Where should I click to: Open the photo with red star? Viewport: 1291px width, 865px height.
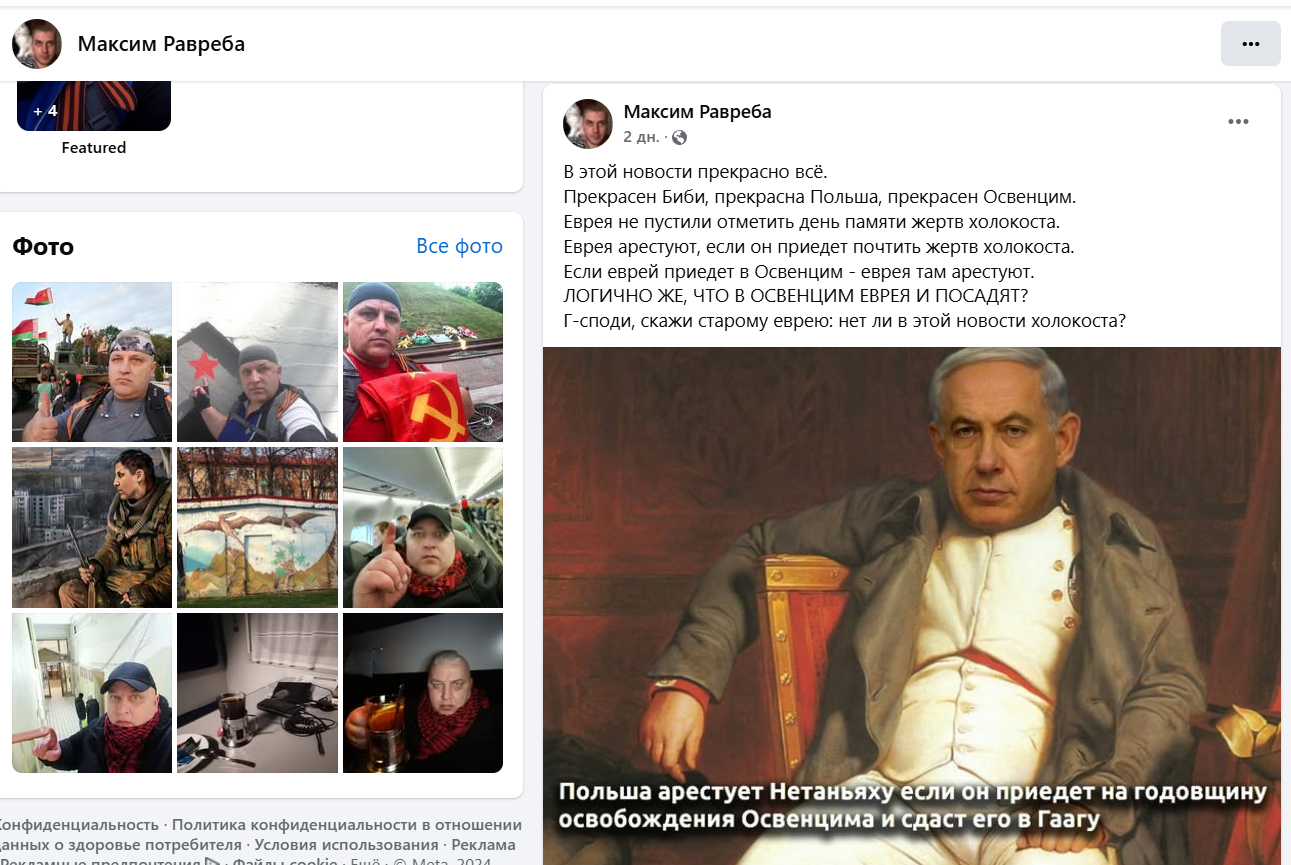click(257, 362)
